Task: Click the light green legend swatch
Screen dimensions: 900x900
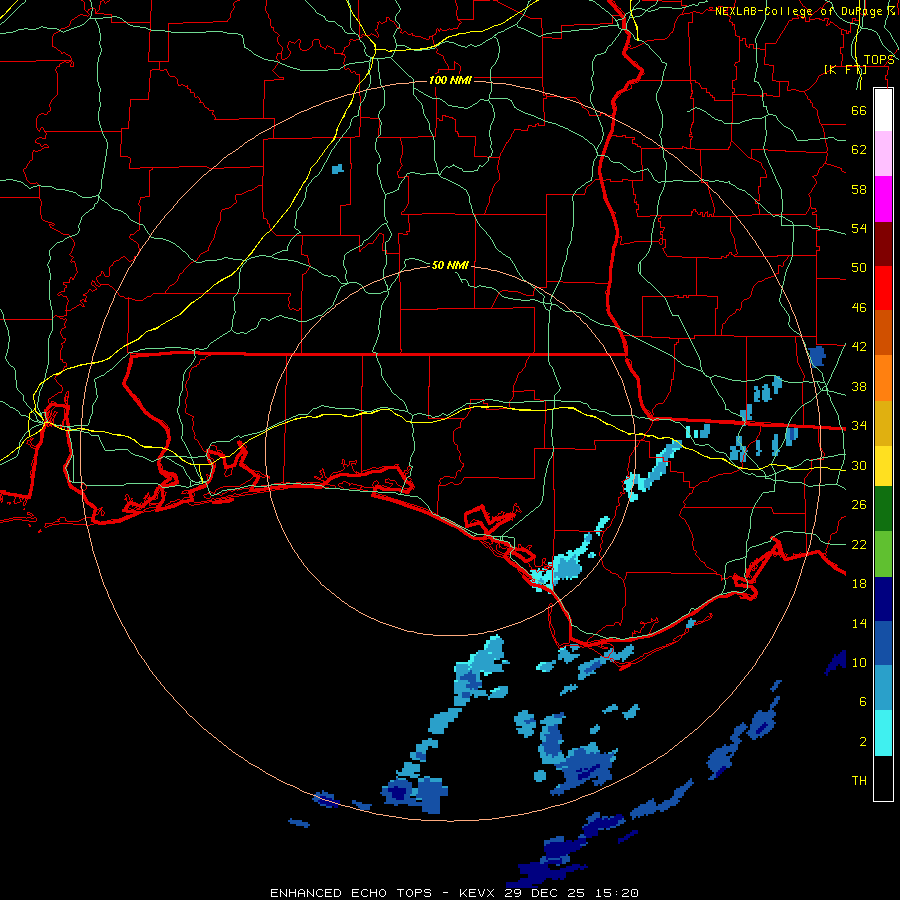Action: pos(883,554)
